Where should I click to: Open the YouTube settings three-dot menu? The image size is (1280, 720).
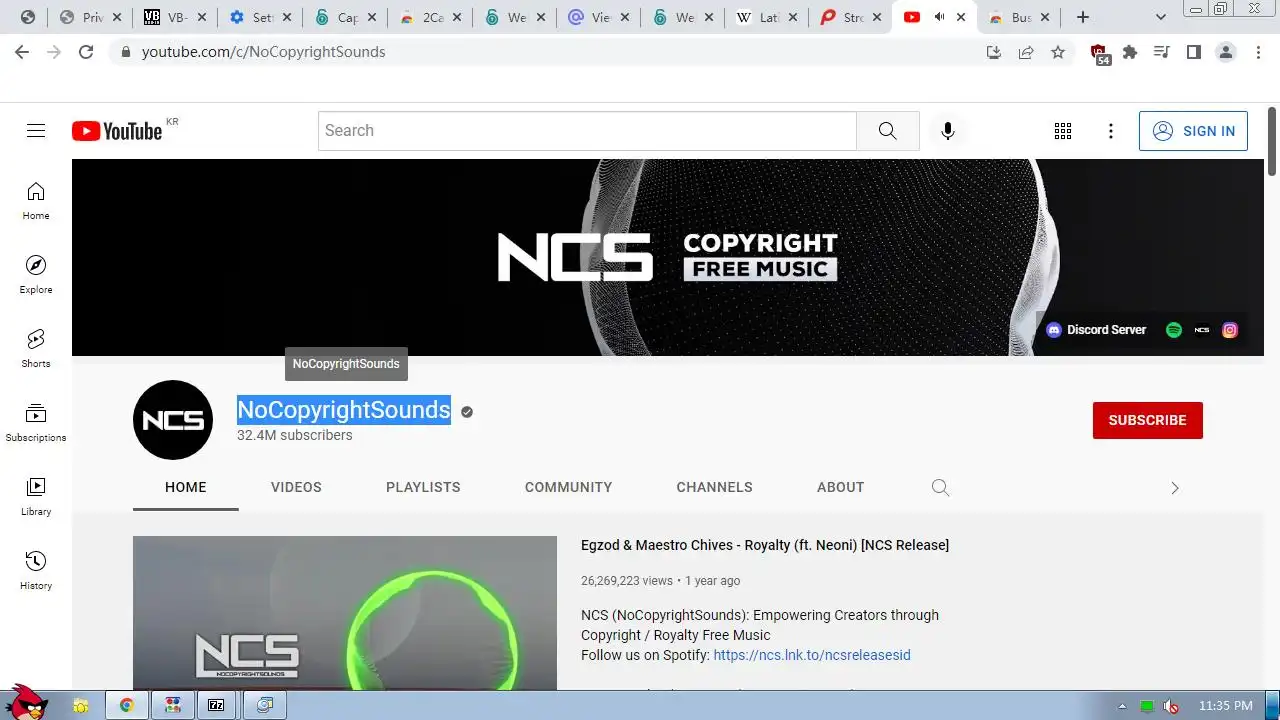coord(1111,131)
